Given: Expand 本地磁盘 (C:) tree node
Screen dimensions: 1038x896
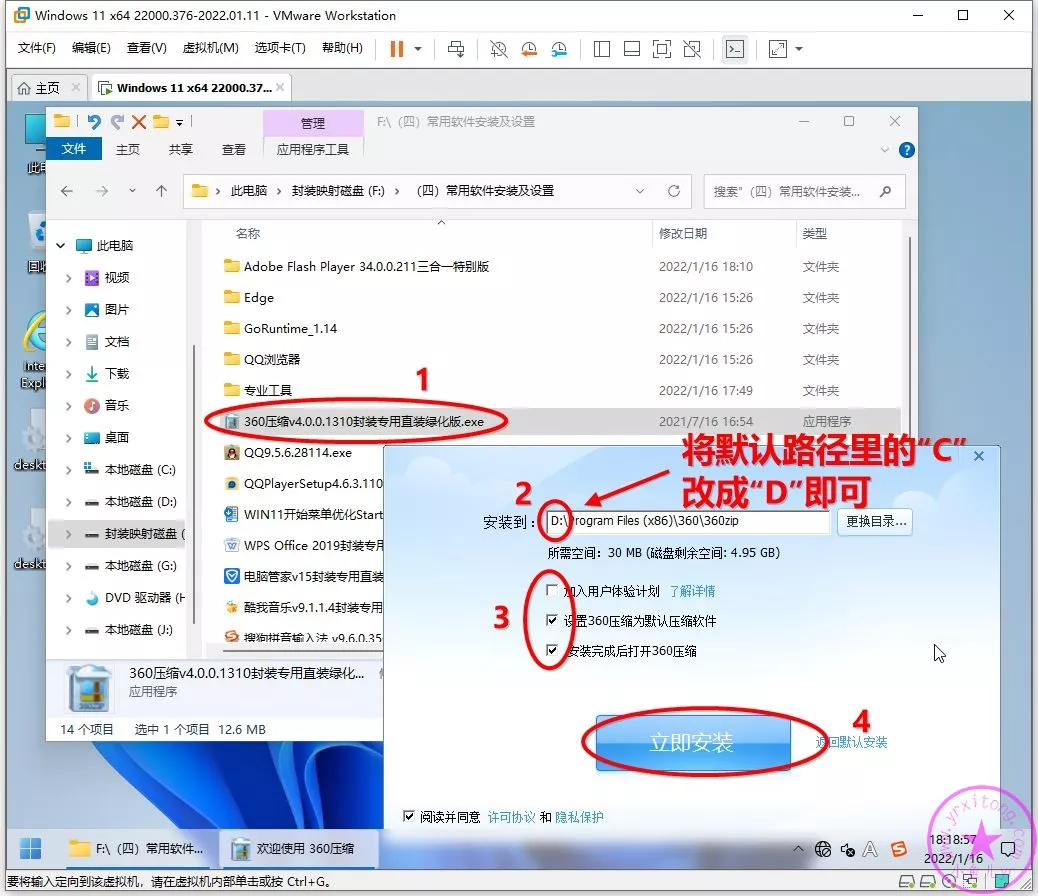Looking at the screenshot, I should point(68,470).
